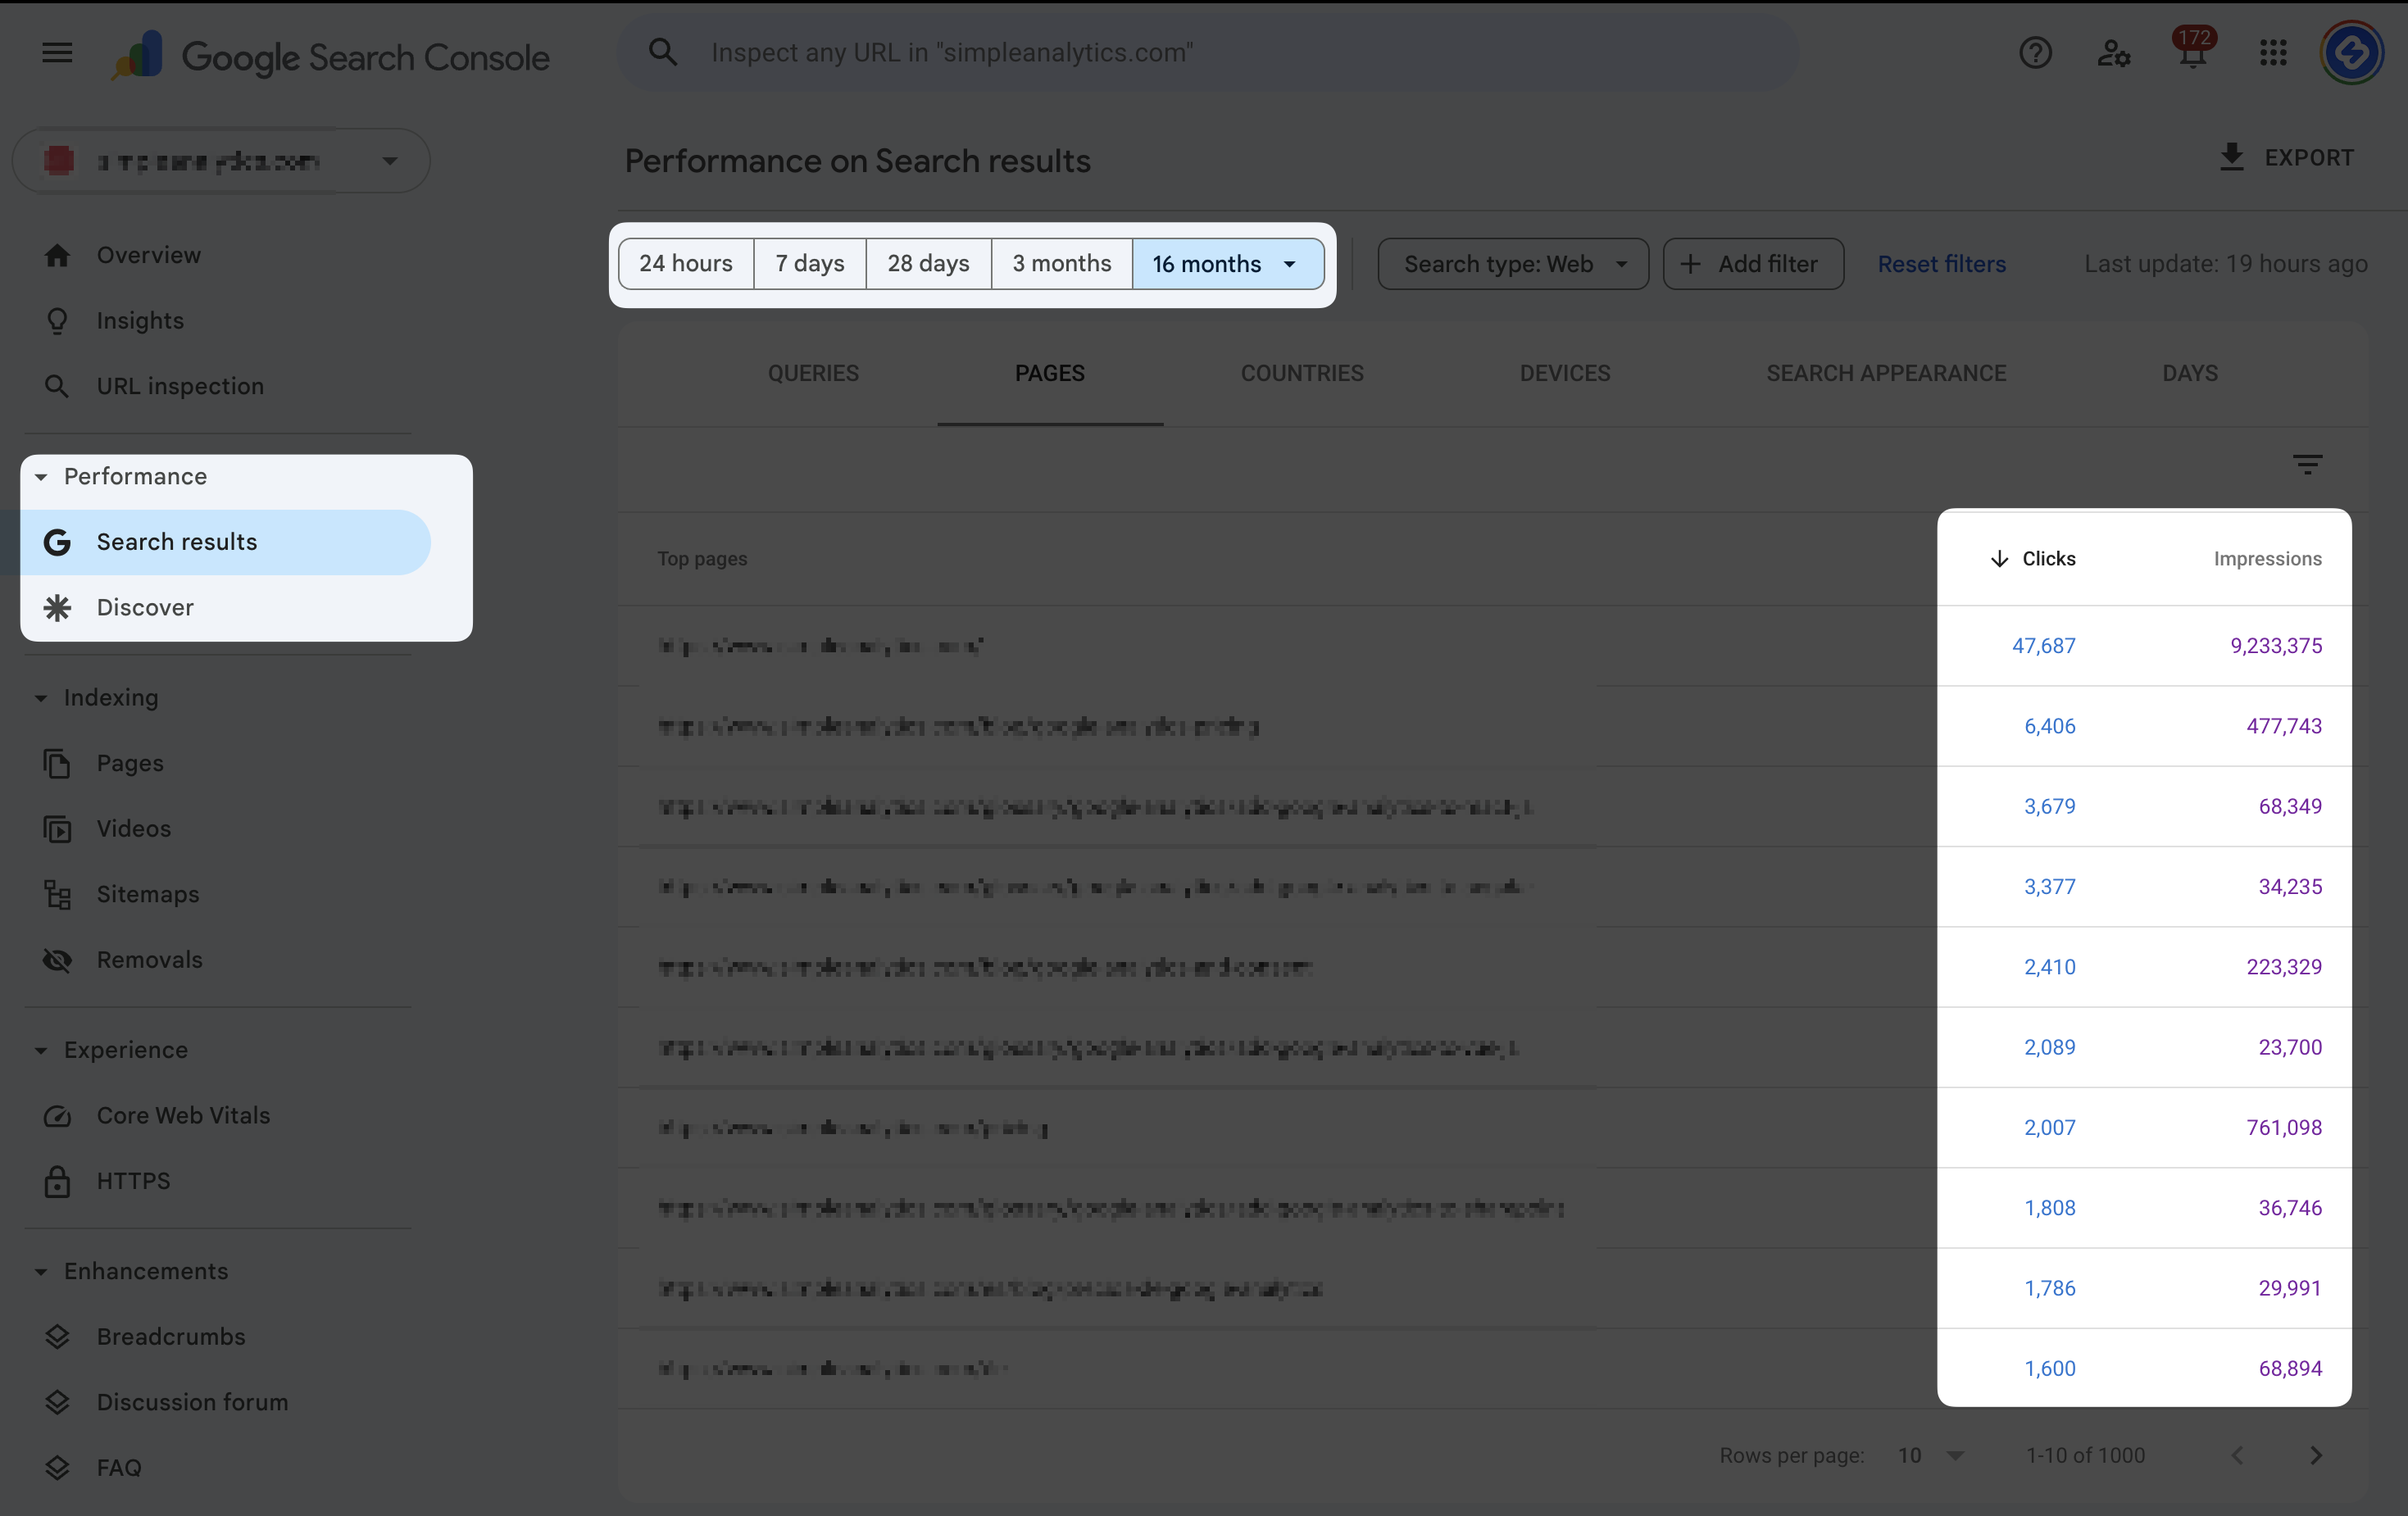The width and height of the screenshot is (2408, 1516).
Task: Click the Reset filters link
Action: point(1941,264)
